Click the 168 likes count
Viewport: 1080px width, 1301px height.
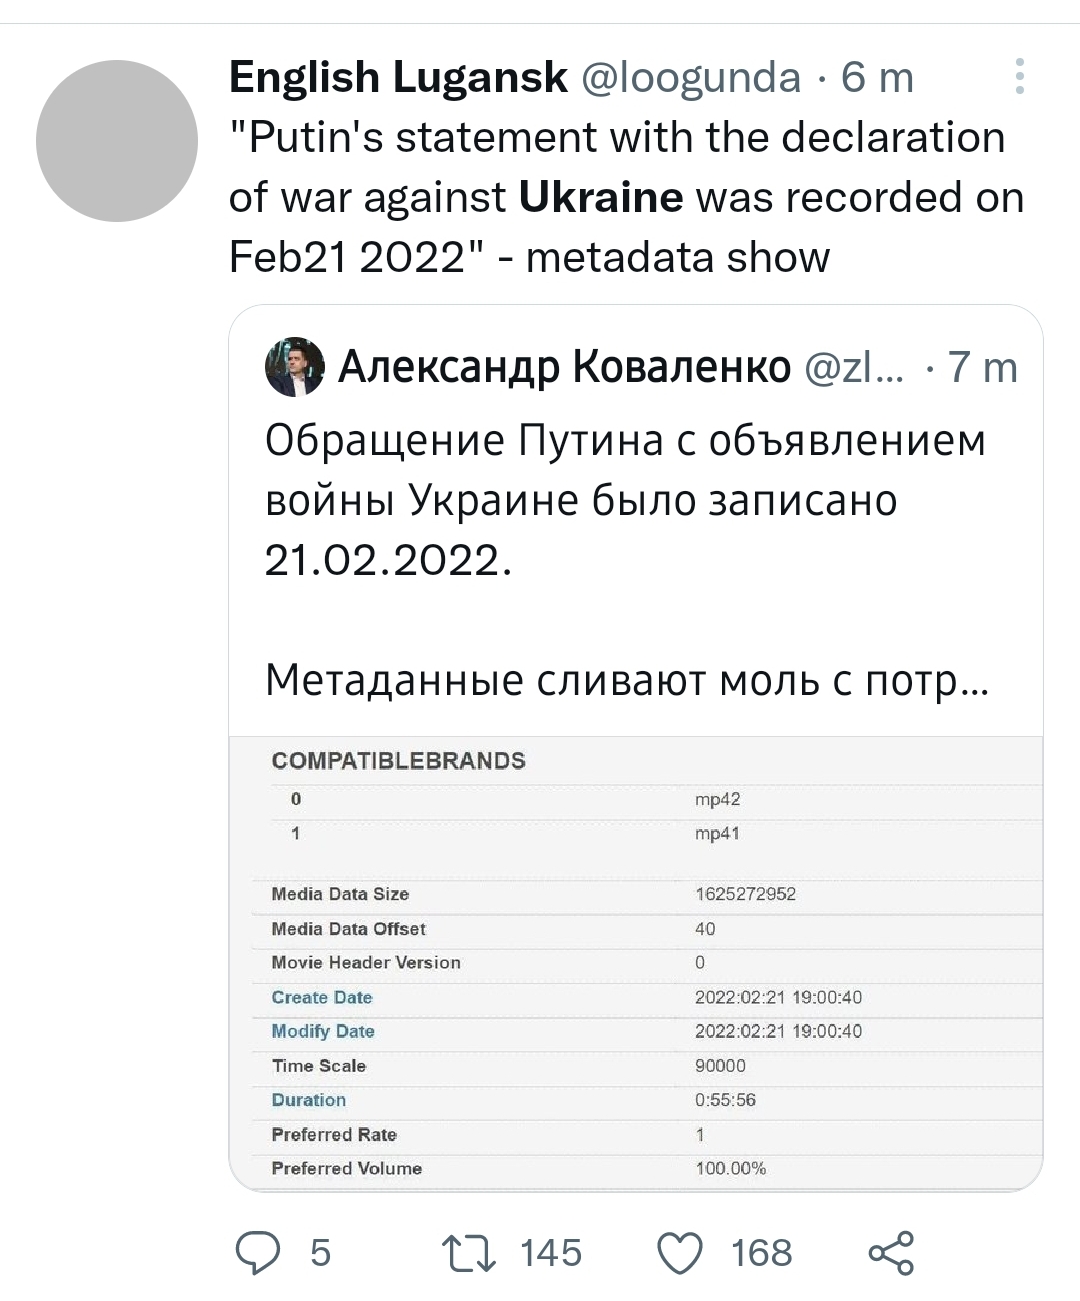[761, 1253]
